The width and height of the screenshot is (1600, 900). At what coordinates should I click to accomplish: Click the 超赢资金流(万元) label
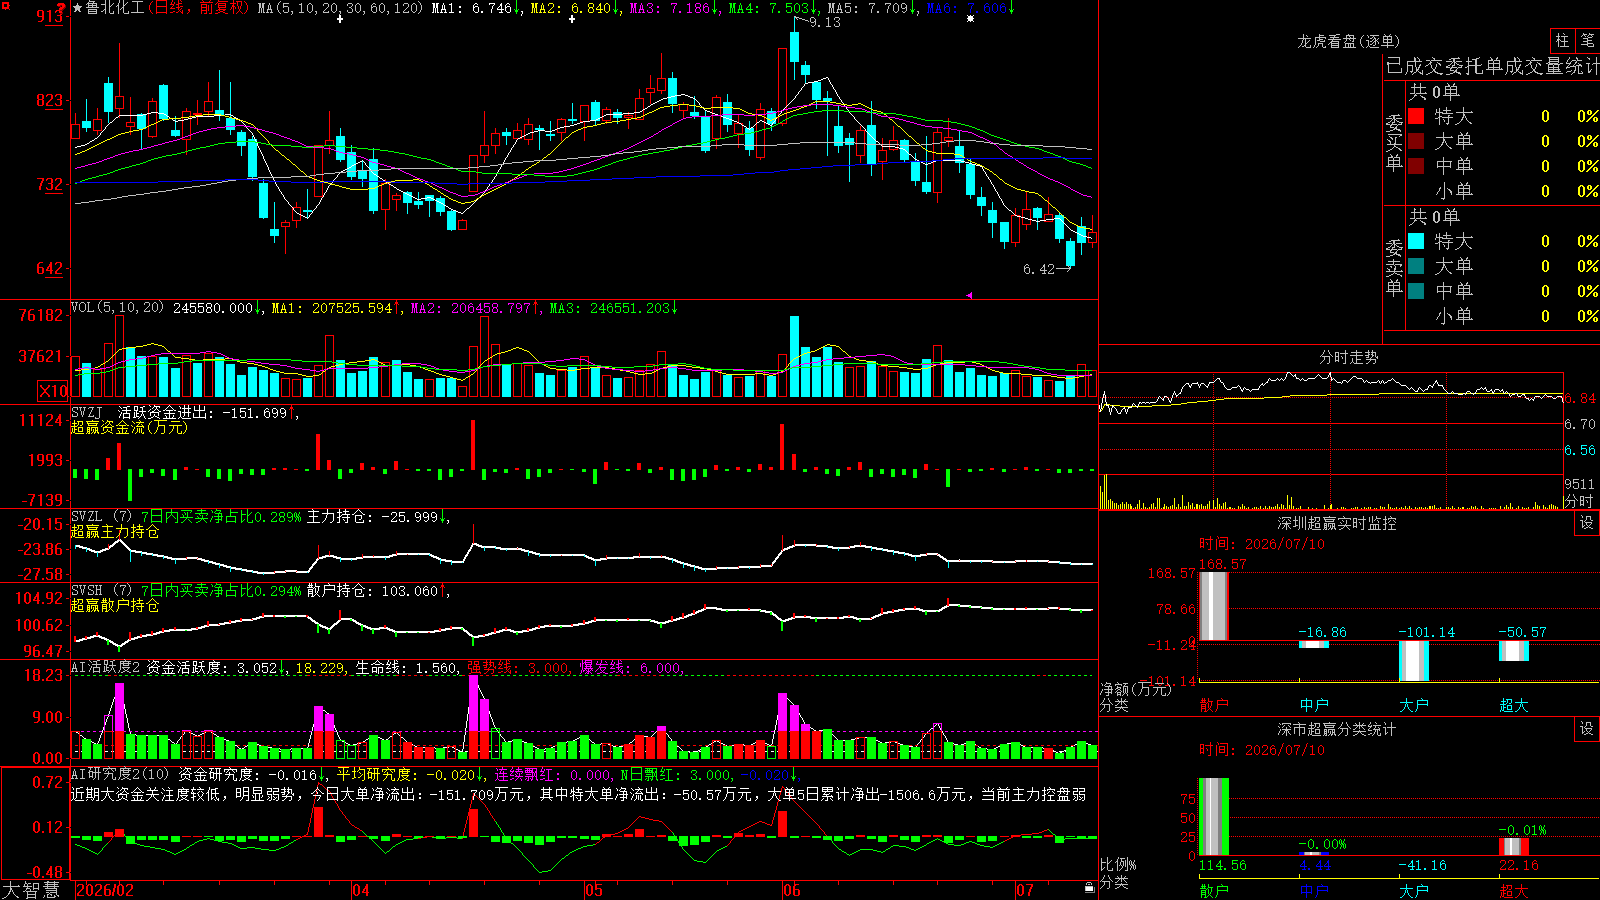[129, 427]
